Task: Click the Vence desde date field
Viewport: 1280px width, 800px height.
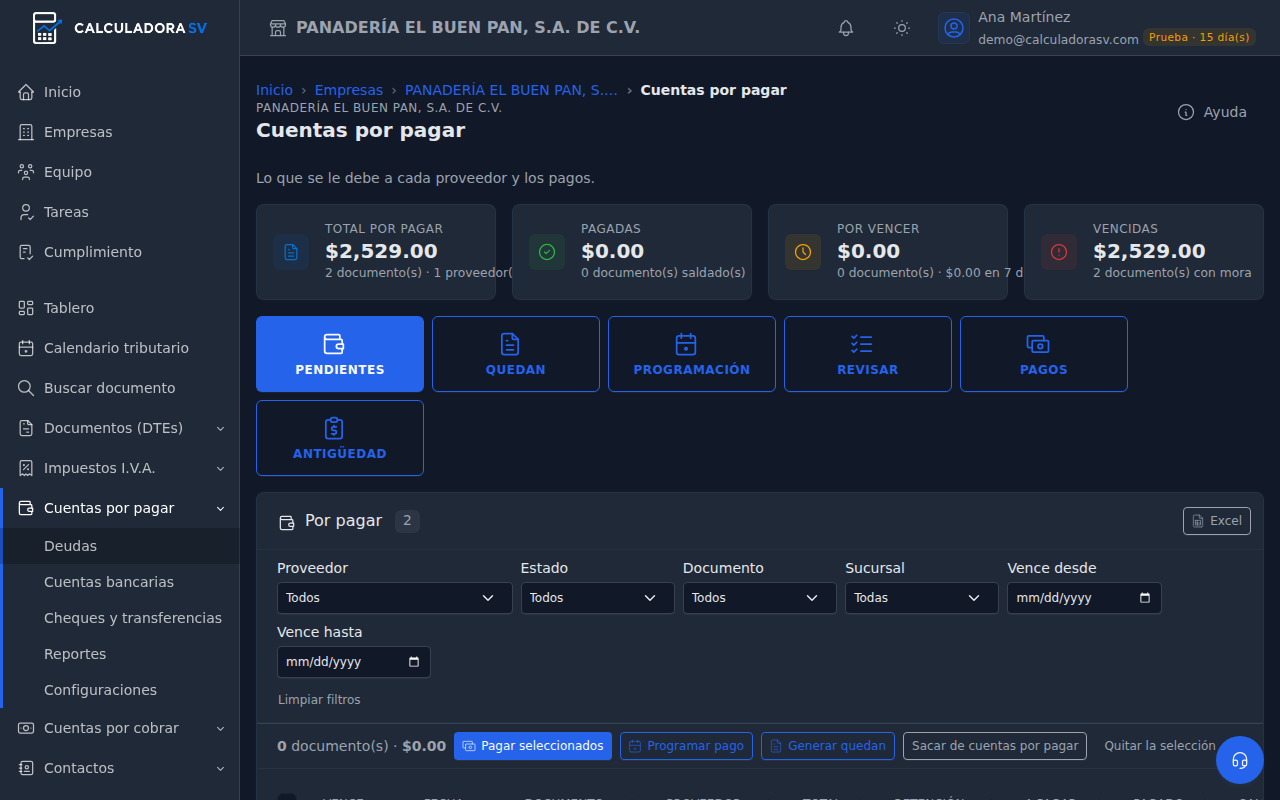Action: point(1084,598)
